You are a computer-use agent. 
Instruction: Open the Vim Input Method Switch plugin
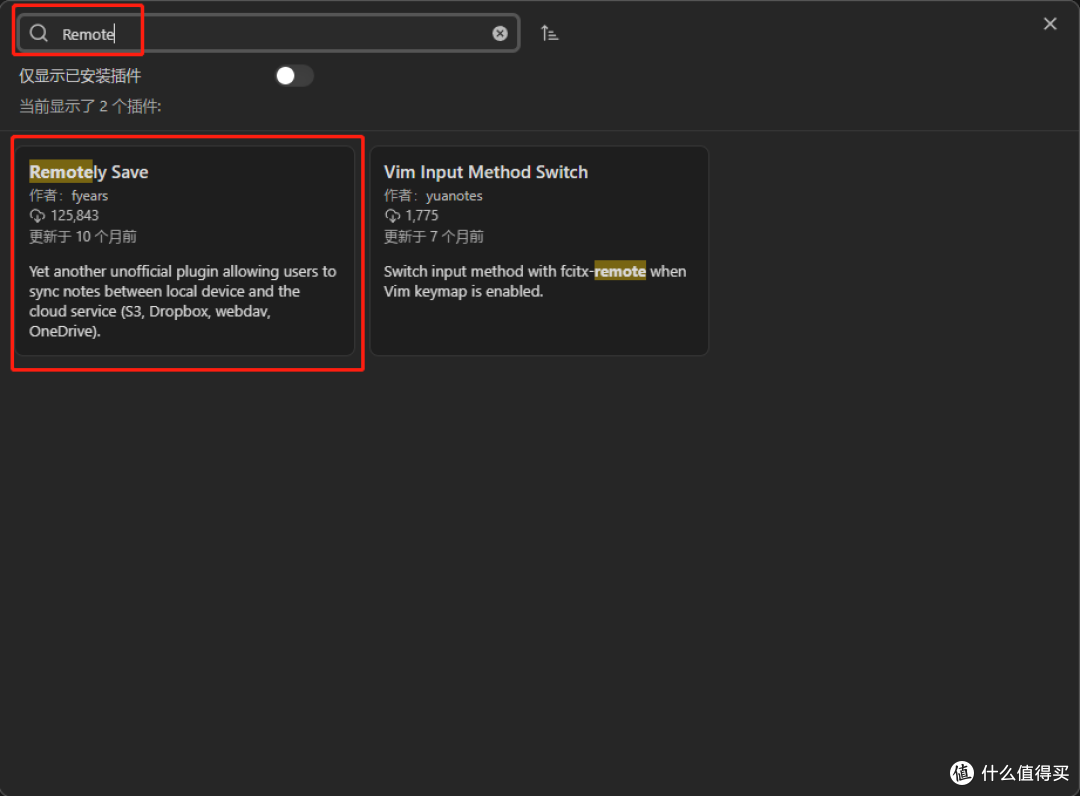pos(539,250)
